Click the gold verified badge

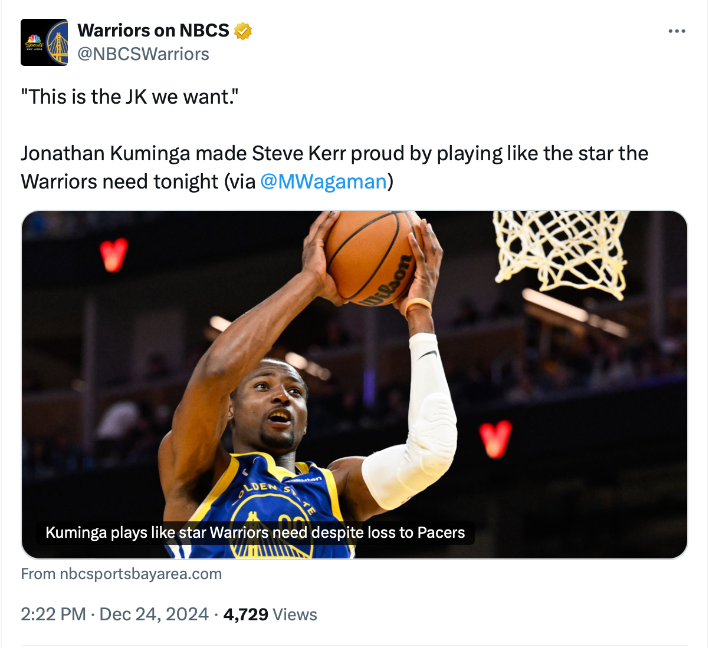click(x=243, y=31)
